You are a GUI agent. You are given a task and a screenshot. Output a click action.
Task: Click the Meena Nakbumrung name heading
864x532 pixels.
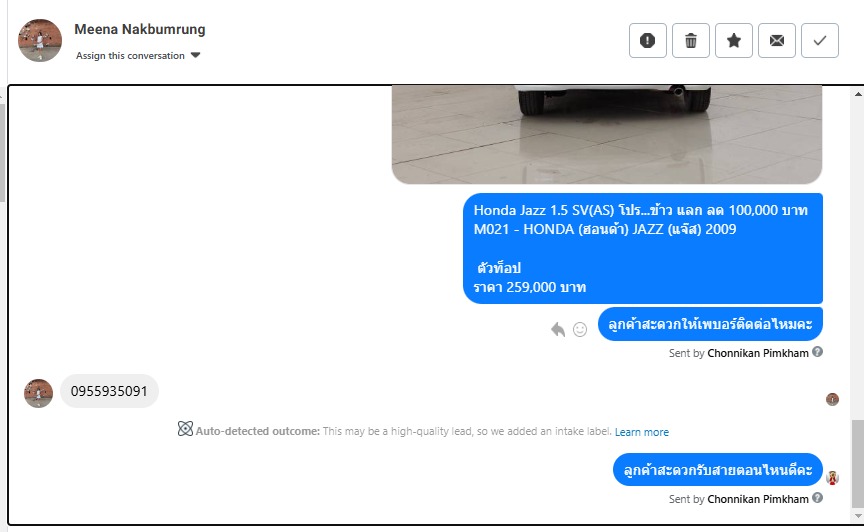coord(140,29)
